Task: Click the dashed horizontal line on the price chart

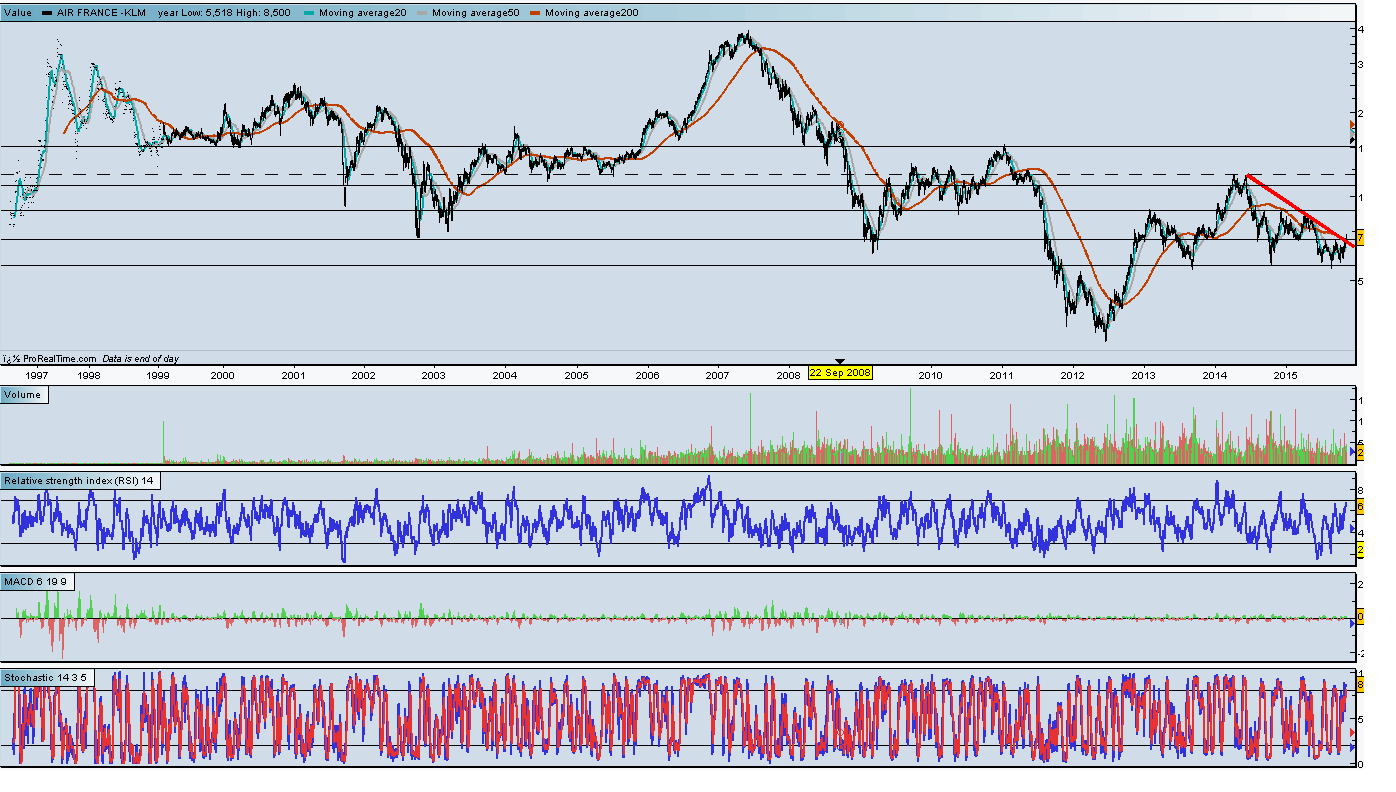Action: point(678,174)
